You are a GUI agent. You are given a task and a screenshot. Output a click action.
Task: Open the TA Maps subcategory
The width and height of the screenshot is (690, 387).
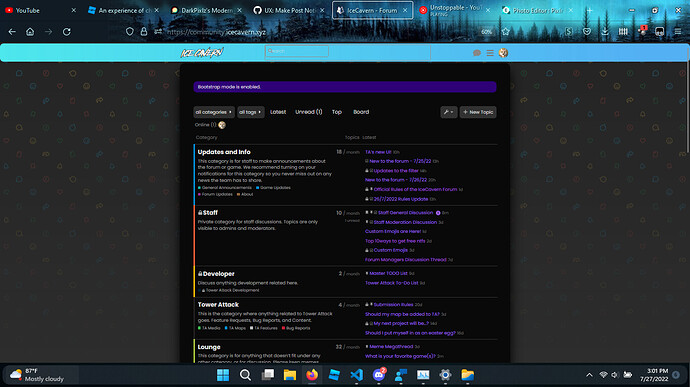[x=237, y=328]
